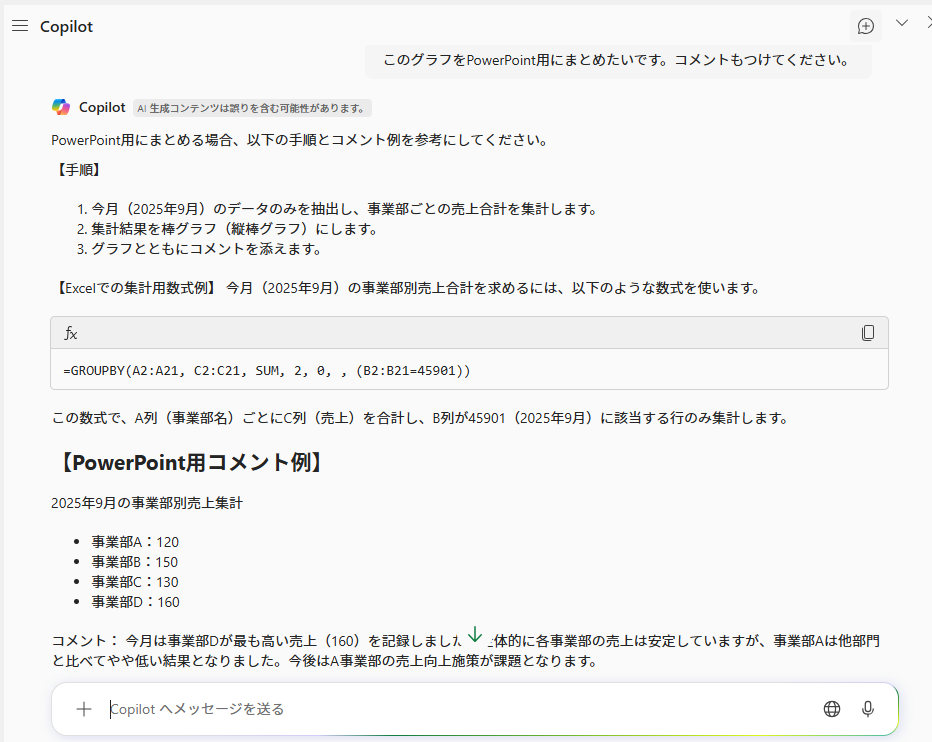Click the コメント paragraph about 事業部D

pos(465,650)
